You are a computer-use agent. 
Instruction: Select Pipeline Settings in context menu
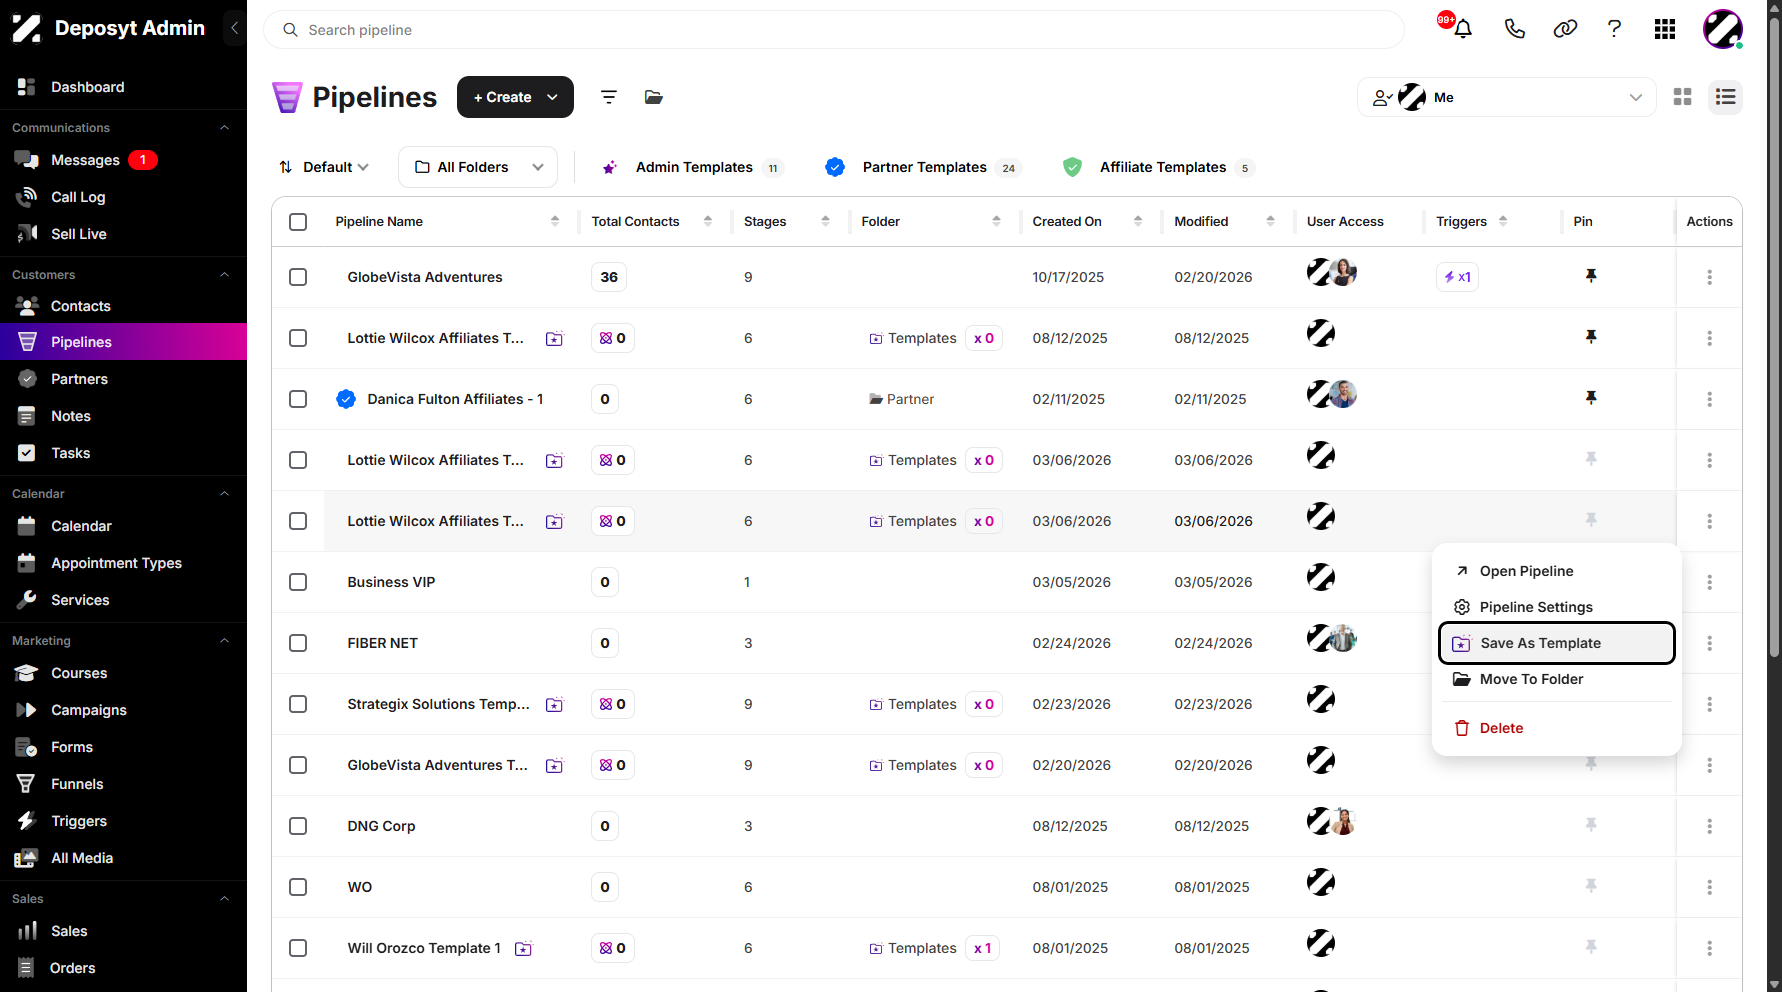click(x=1556, y=607)
